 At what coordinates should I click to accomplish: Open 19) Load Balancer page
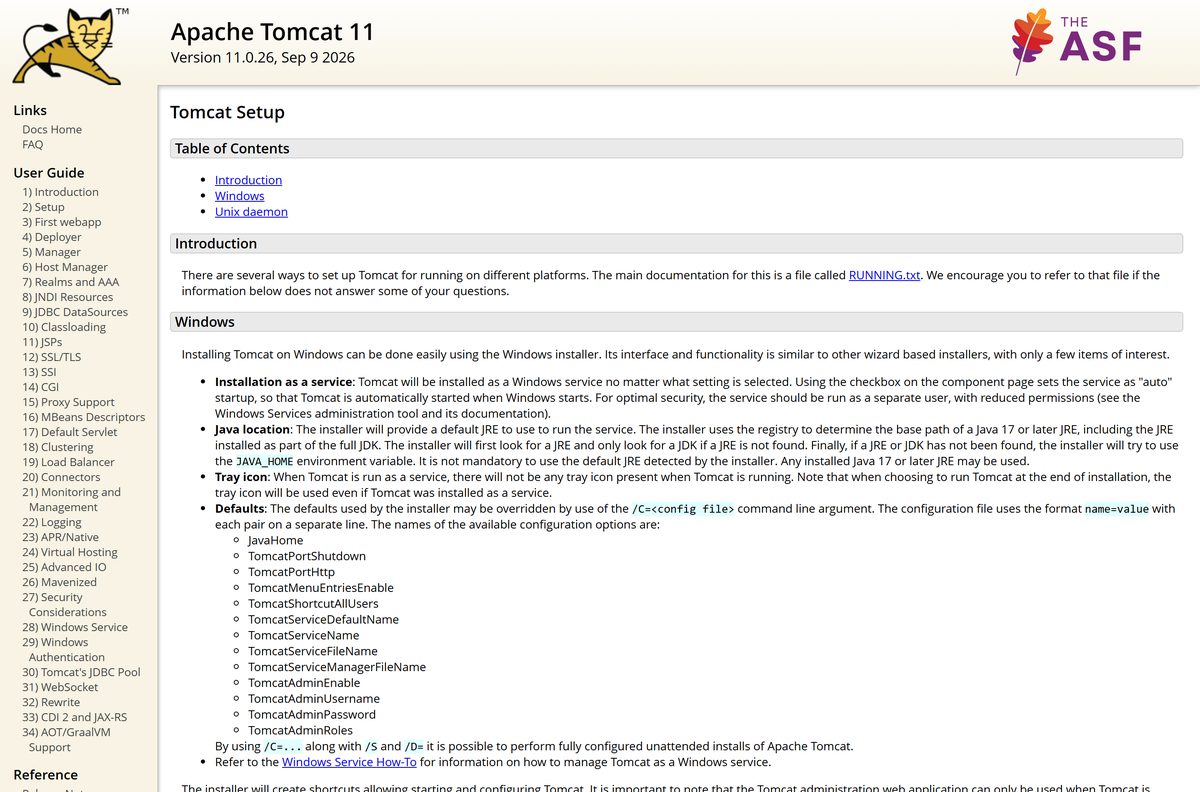(x=68, y=462)
